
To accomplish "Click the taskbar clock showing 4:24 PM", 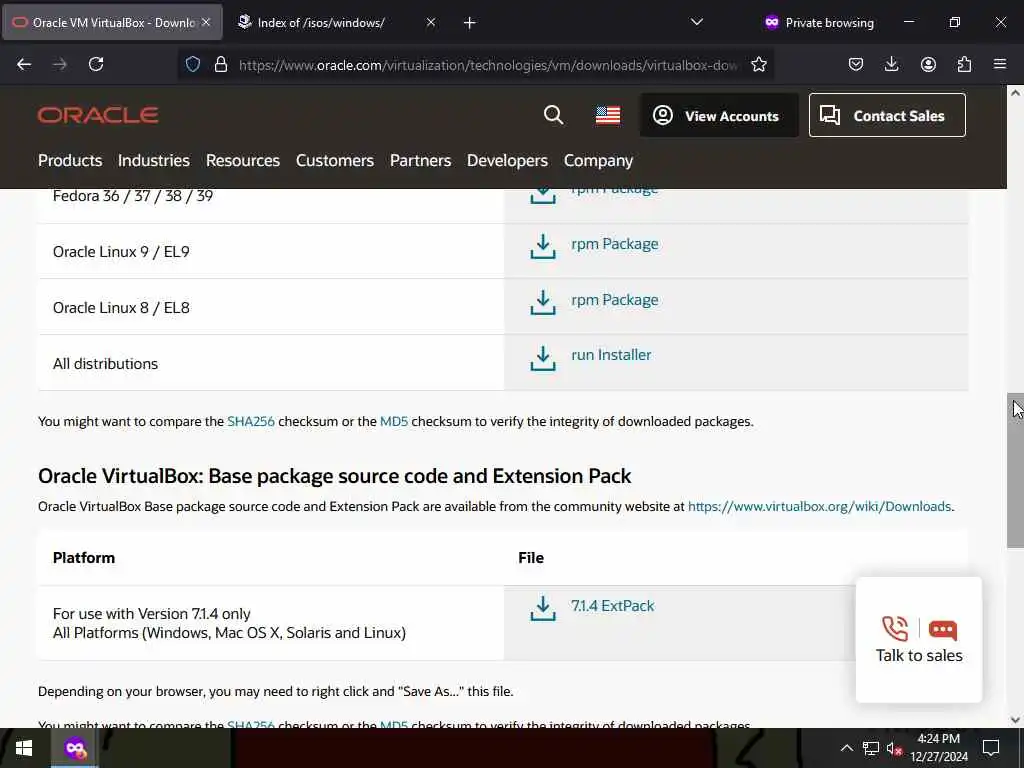I will pyautogui.click(x=938, y=748).
